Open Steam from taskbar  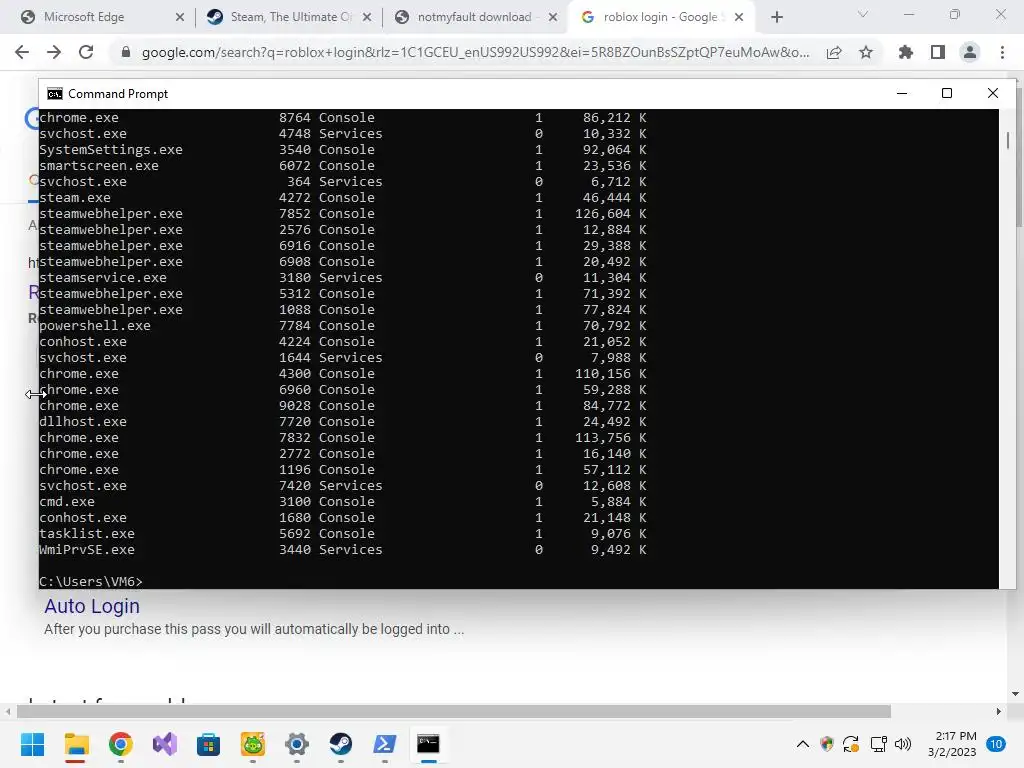(x=340, y=744)
